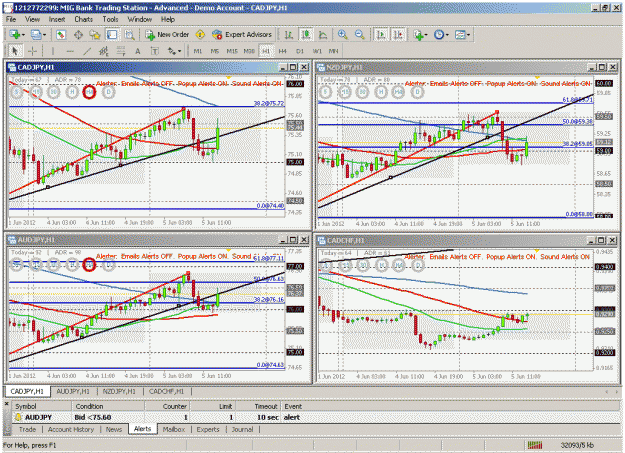
Task: Select the vertical line drawing tool
Action: tap(53, 51)
